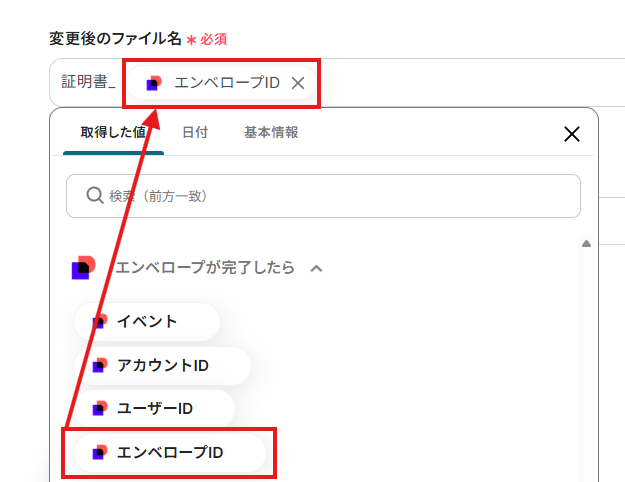The image size is (625, 482).
Task: Click the scrollbar up arrow
Action: [x=587, y=243]
